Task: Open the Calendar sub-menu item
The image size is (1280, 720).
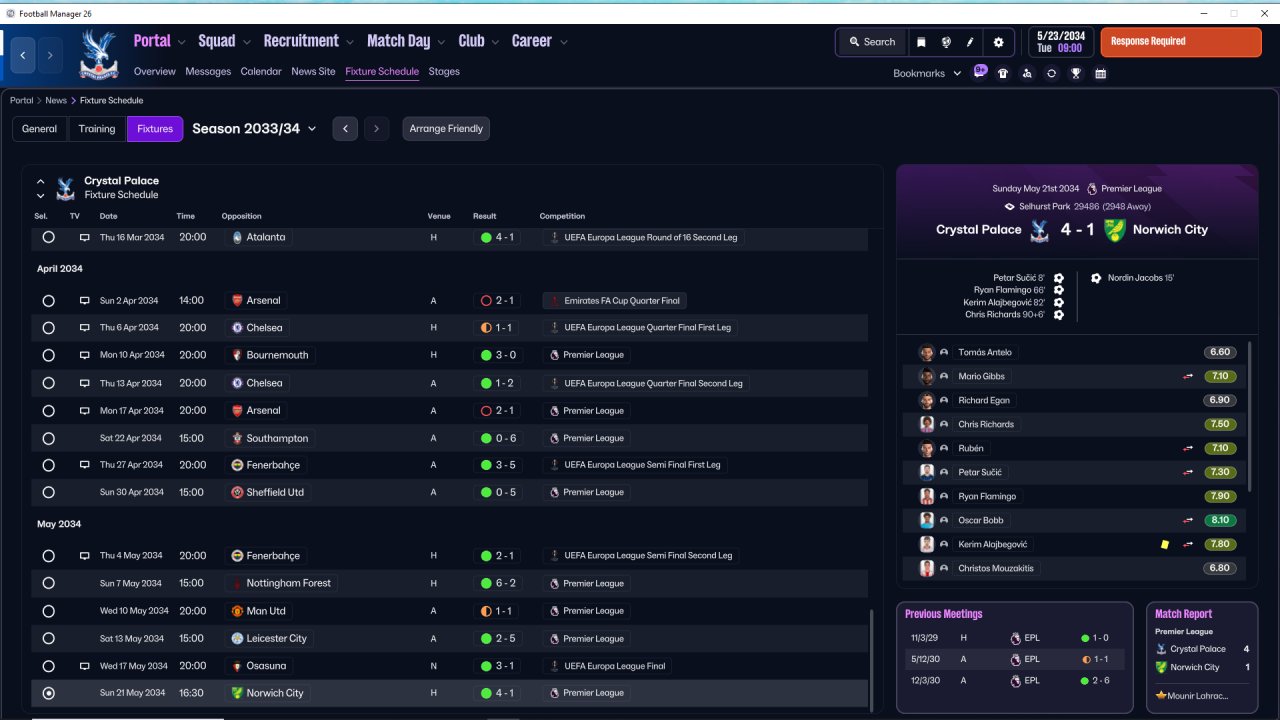Action: pos(261,72)
